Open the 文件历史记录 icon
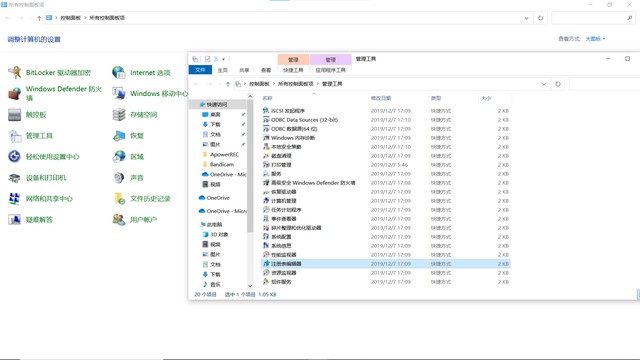640x360 pixels. click(x=119, y=199)
